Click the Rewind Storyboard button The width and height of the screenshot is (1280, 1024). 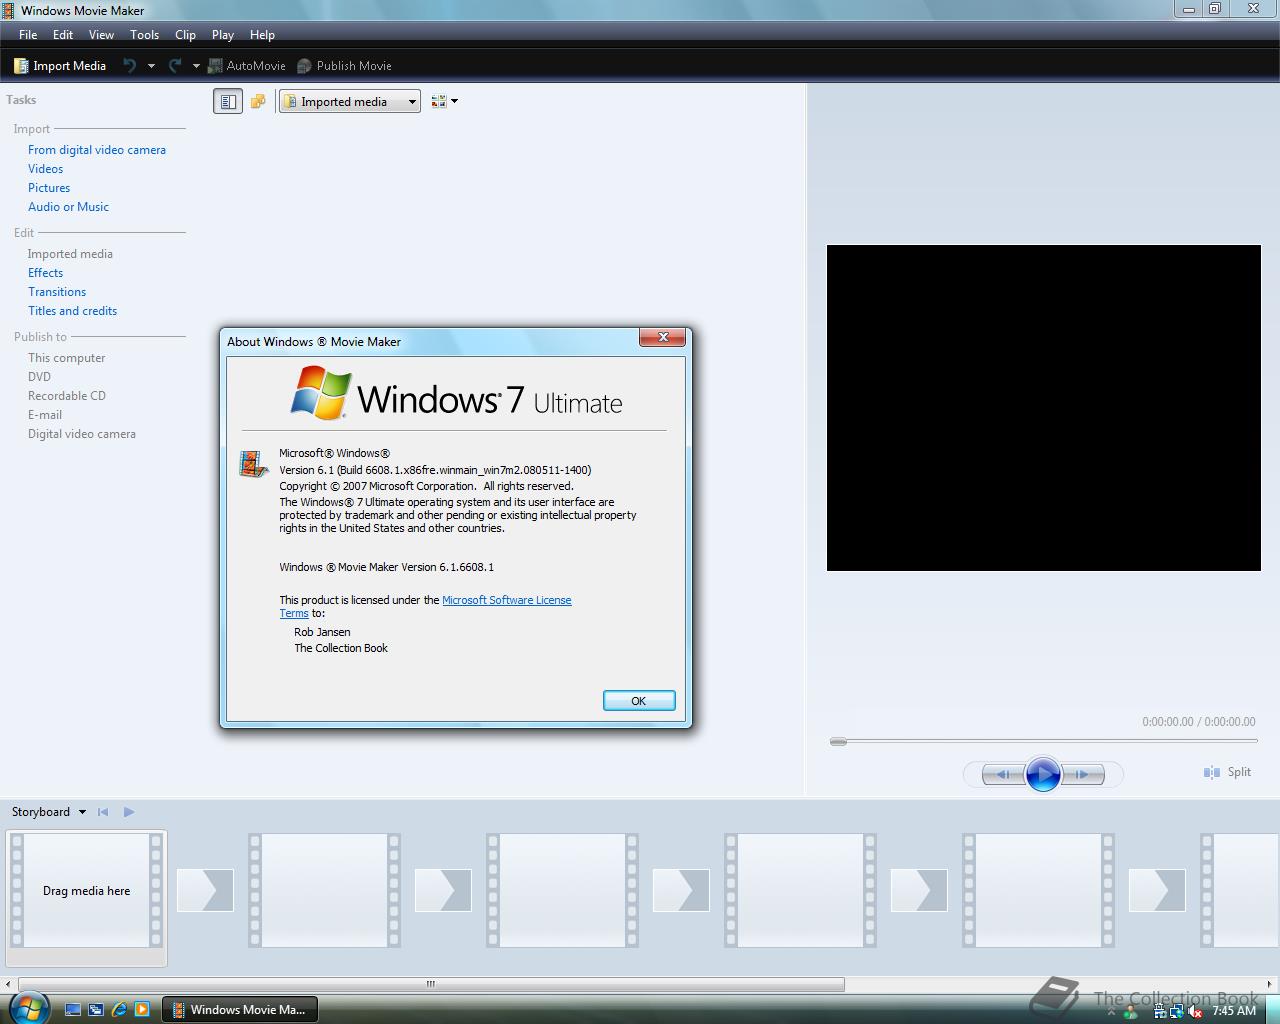pos(103,812)
